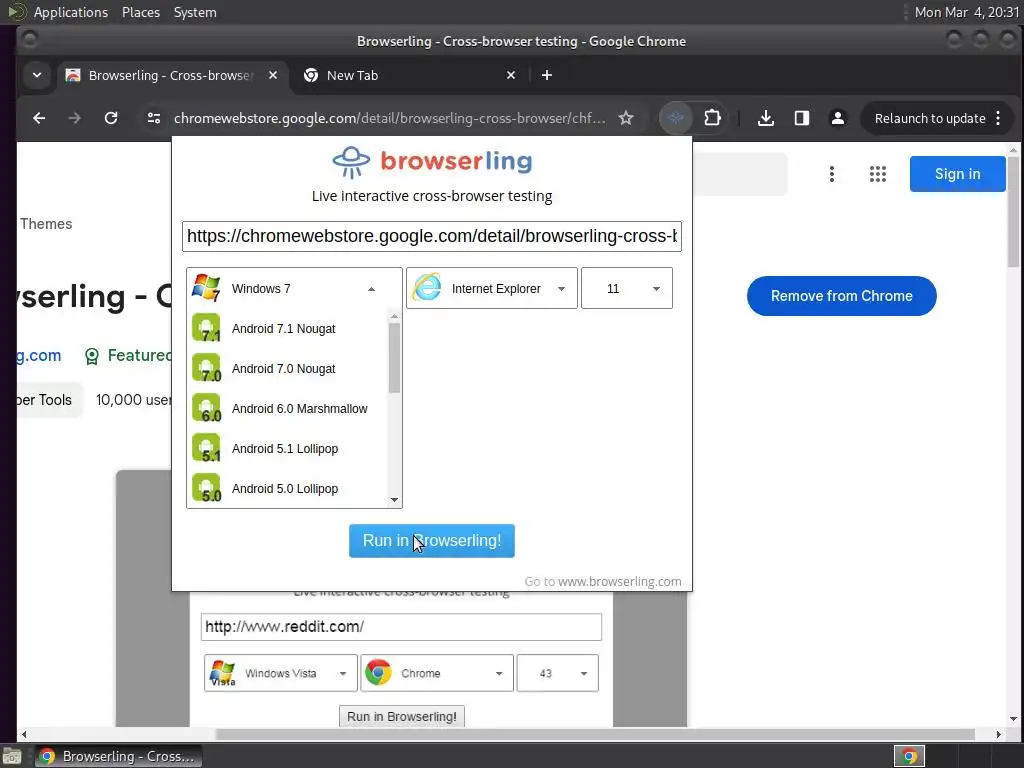Click the Featured badge
Screen dimensions: 1024x768
coord(128,355)
